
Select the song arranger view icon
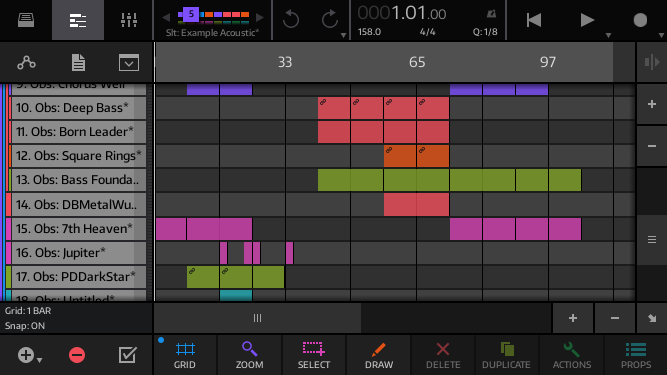pos(78,20)
